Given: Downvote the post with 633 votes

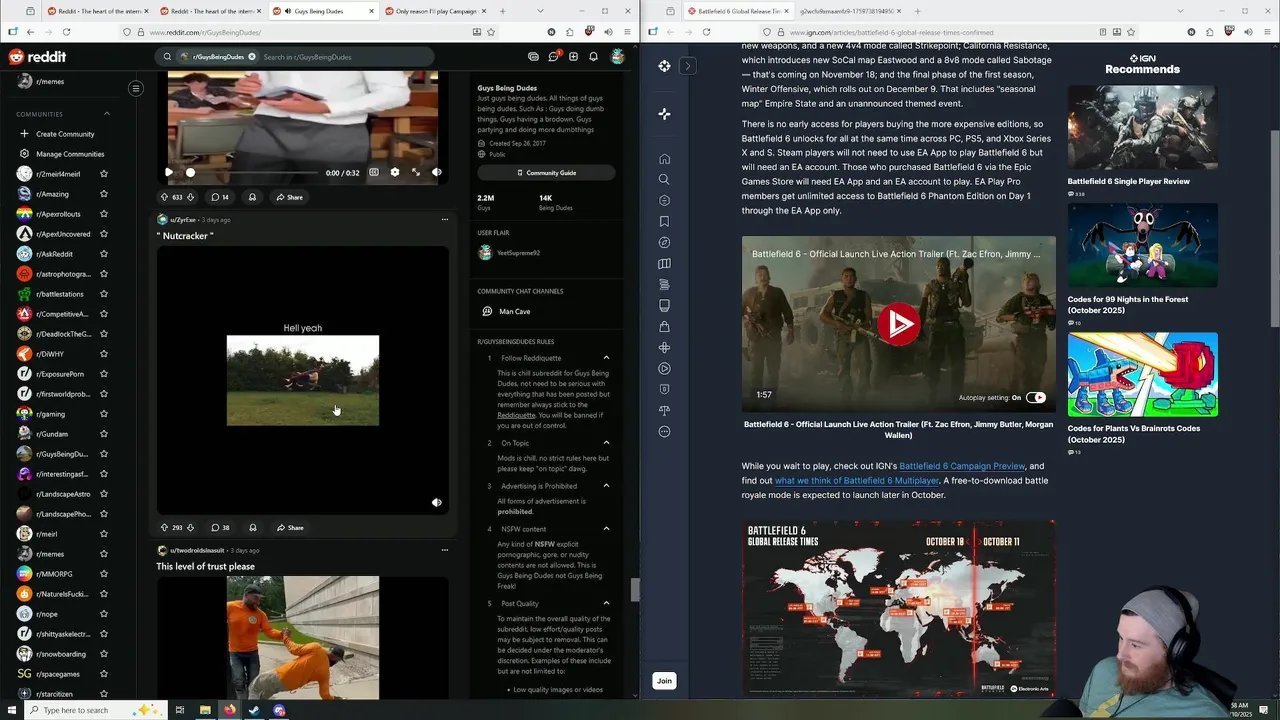Looking at the screenshot, I should 190,197.
